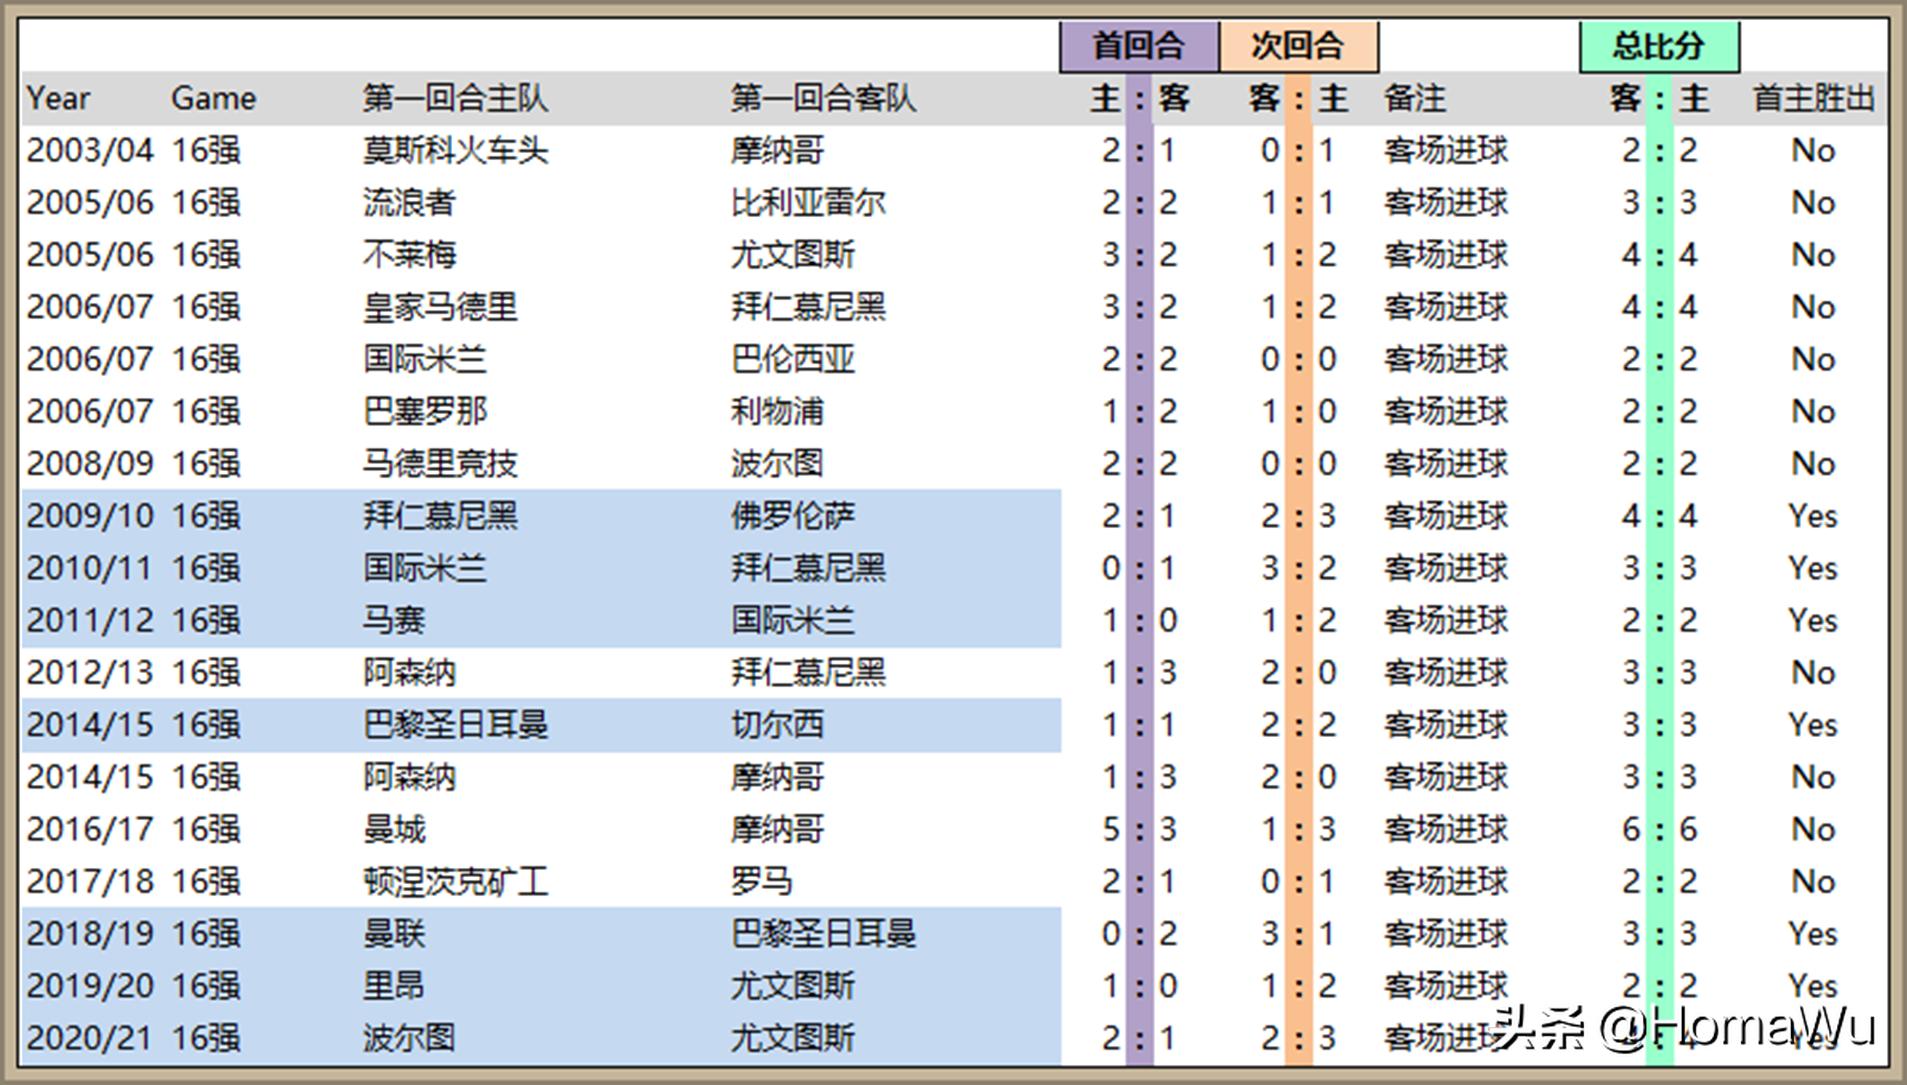Click the Yes value for 2011/12 马赛
This screenshot has height=1085, width=1907.
tap(1812, 620)
